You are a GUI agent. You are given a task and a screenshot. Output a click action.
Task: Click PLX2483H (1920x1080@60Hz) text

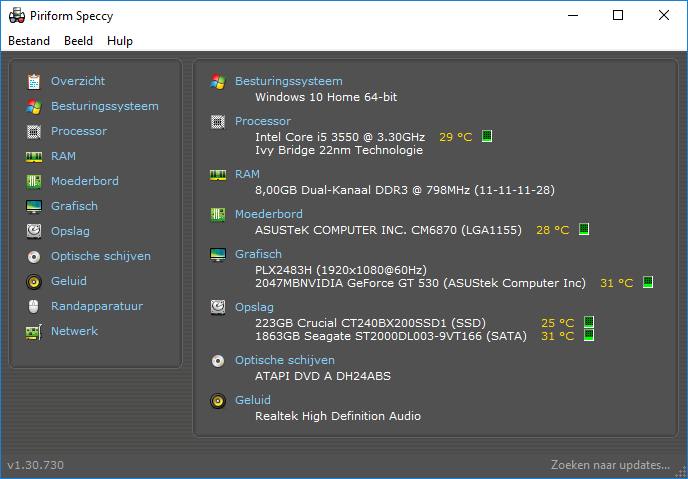[341, 270]
